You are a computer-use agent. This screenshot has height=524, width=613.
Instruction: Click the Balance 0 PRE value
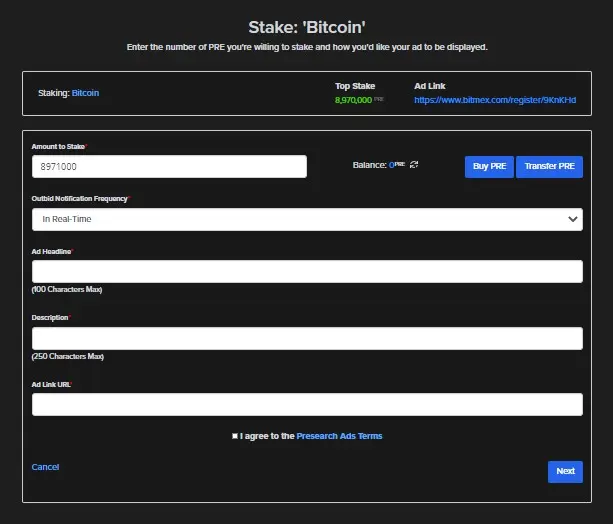pos(396,165)
